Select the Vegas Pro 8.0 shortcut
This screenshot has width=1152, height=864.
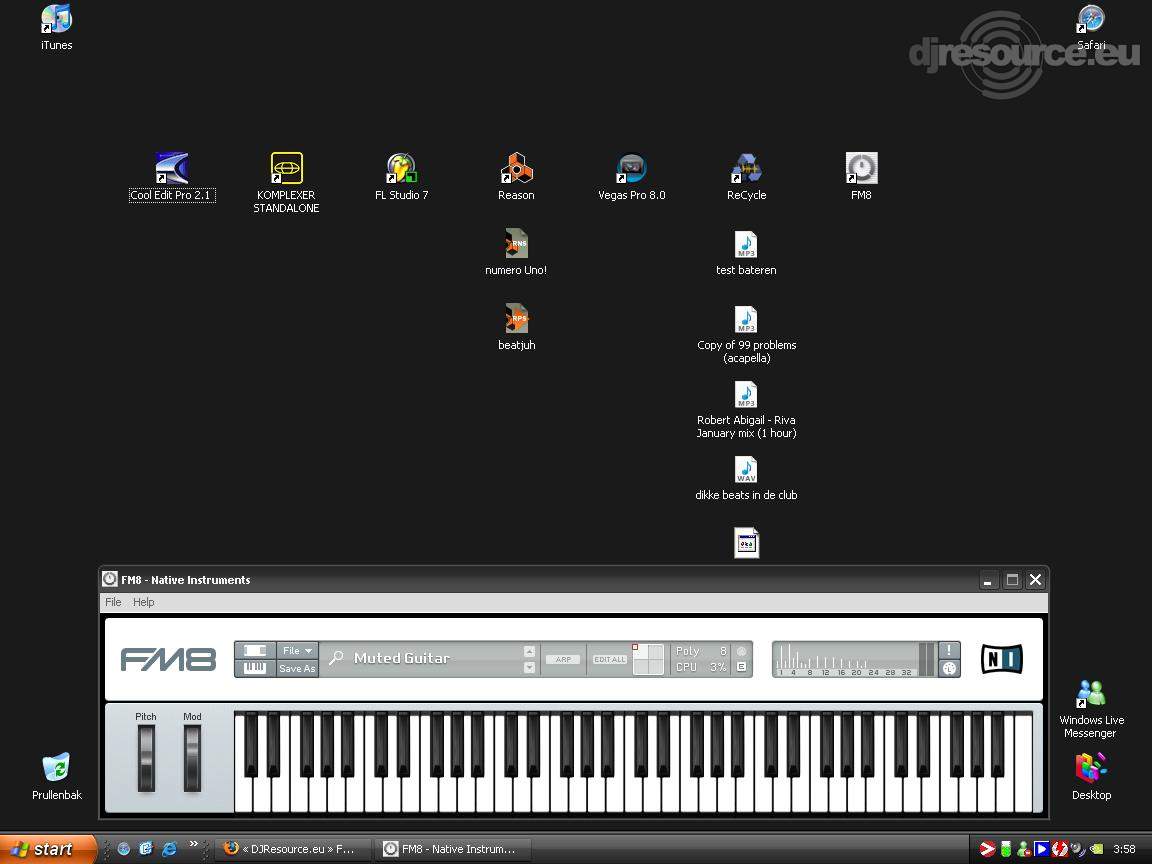pyautogui.click(x=631, y=177)
